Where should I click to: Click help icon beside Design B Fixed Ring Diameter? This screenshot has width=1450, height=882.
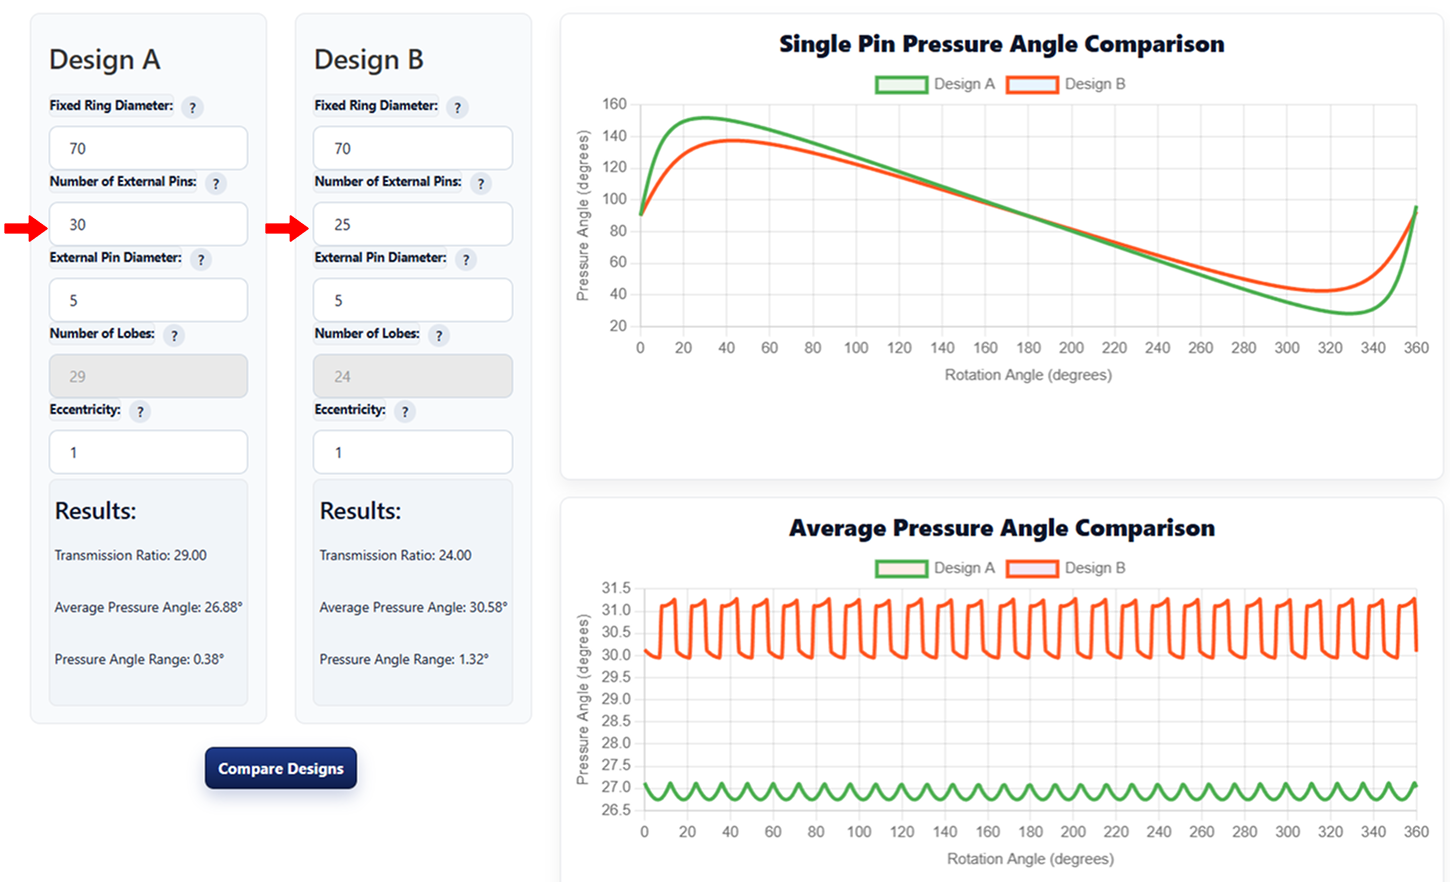coord(457,108)
